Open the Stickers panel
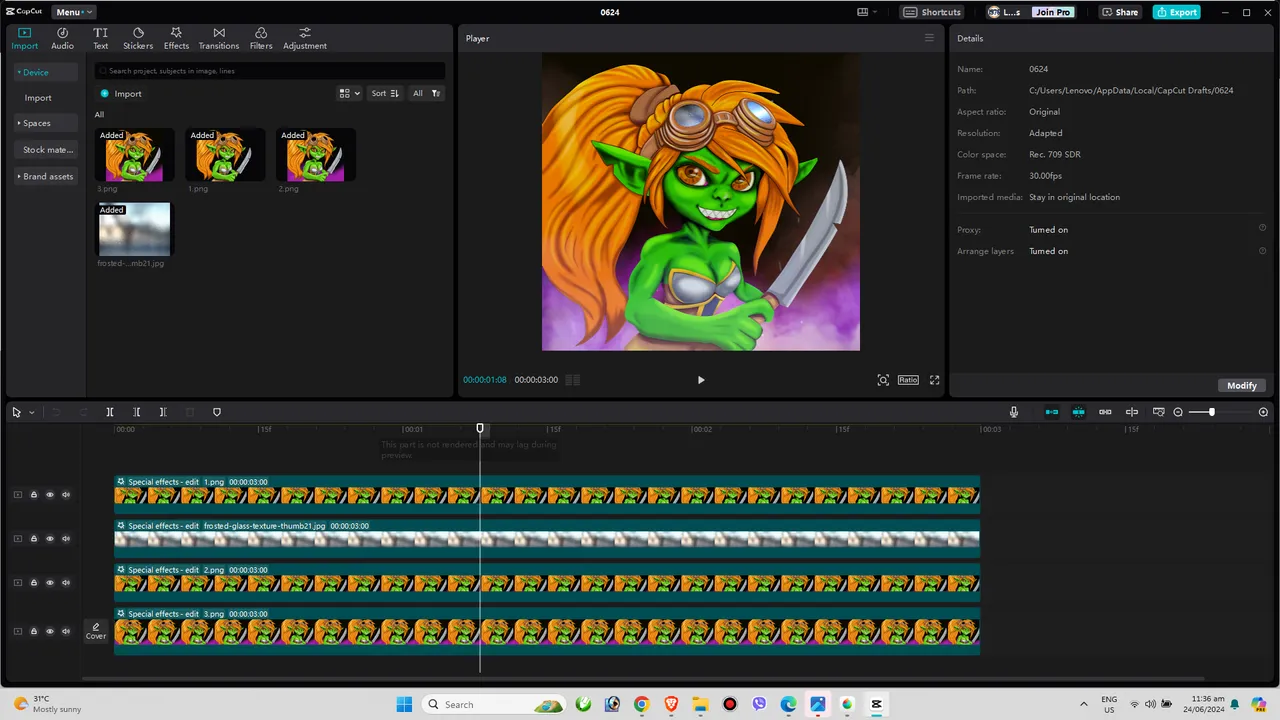 (138, 38)
